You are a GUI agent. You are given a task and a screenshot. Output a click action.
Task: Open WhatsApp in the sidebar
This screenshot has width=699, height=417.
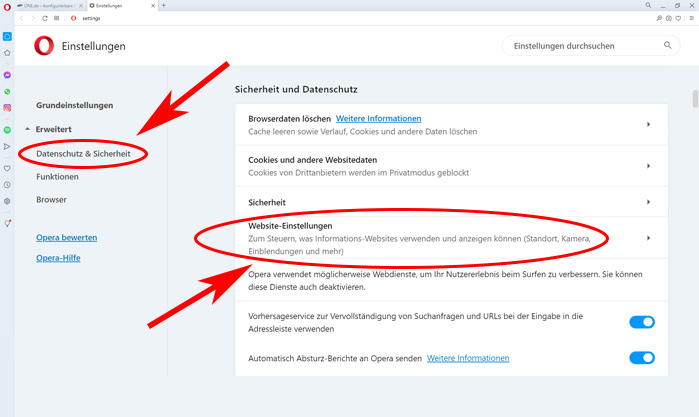tap(7, 91)
